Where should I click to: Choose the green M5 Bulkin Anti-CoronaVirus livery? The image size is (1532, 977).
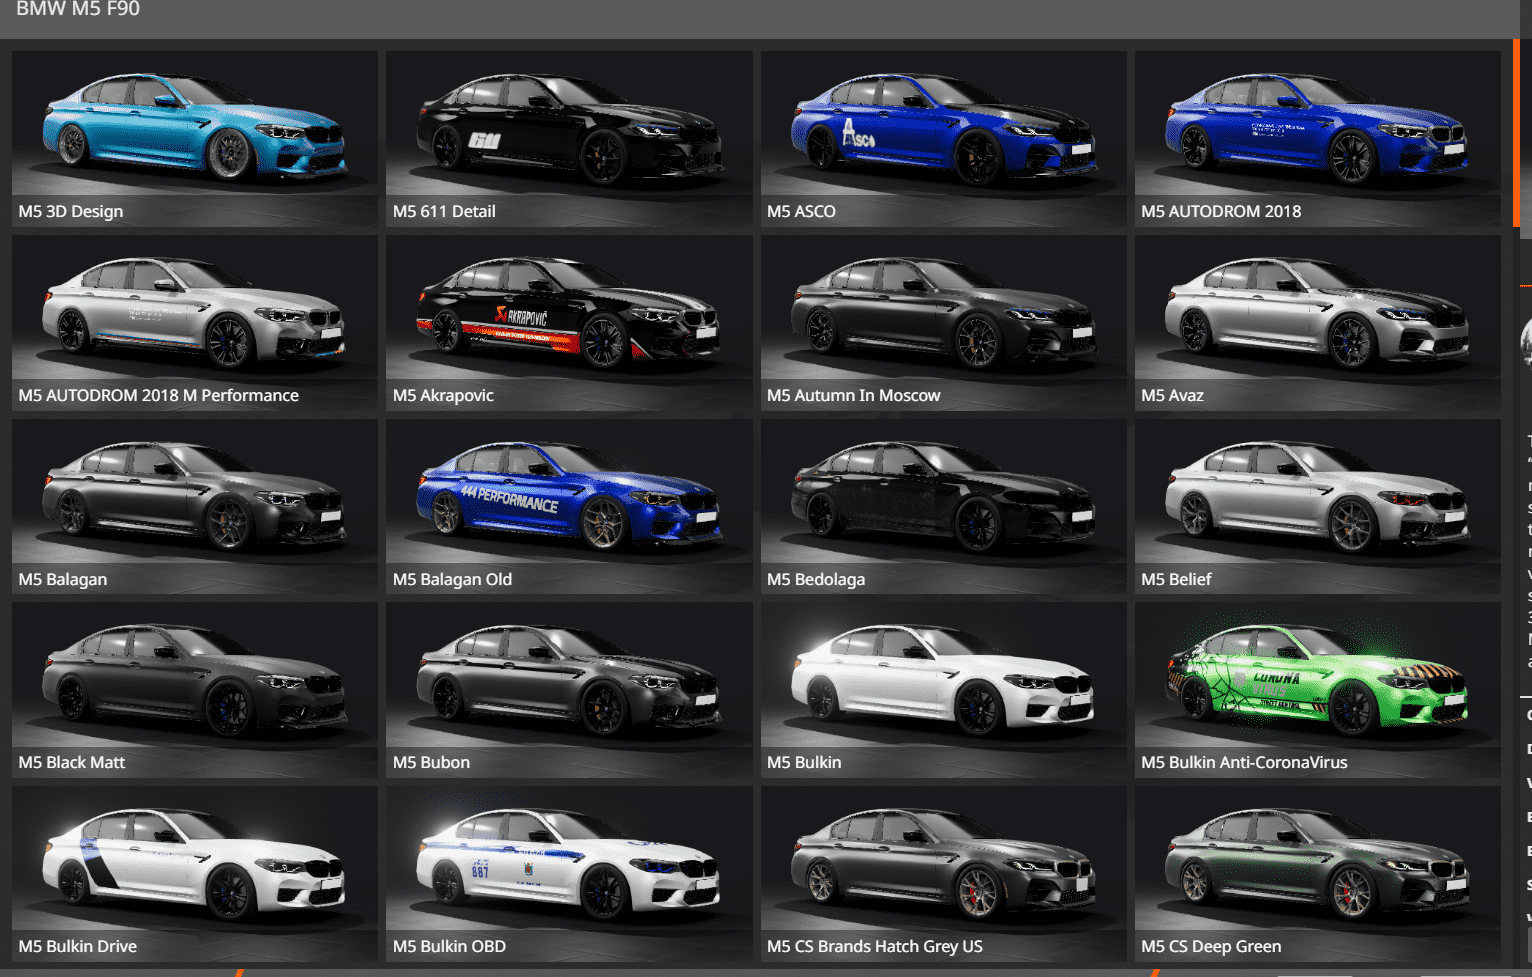tap(1317, 689)
